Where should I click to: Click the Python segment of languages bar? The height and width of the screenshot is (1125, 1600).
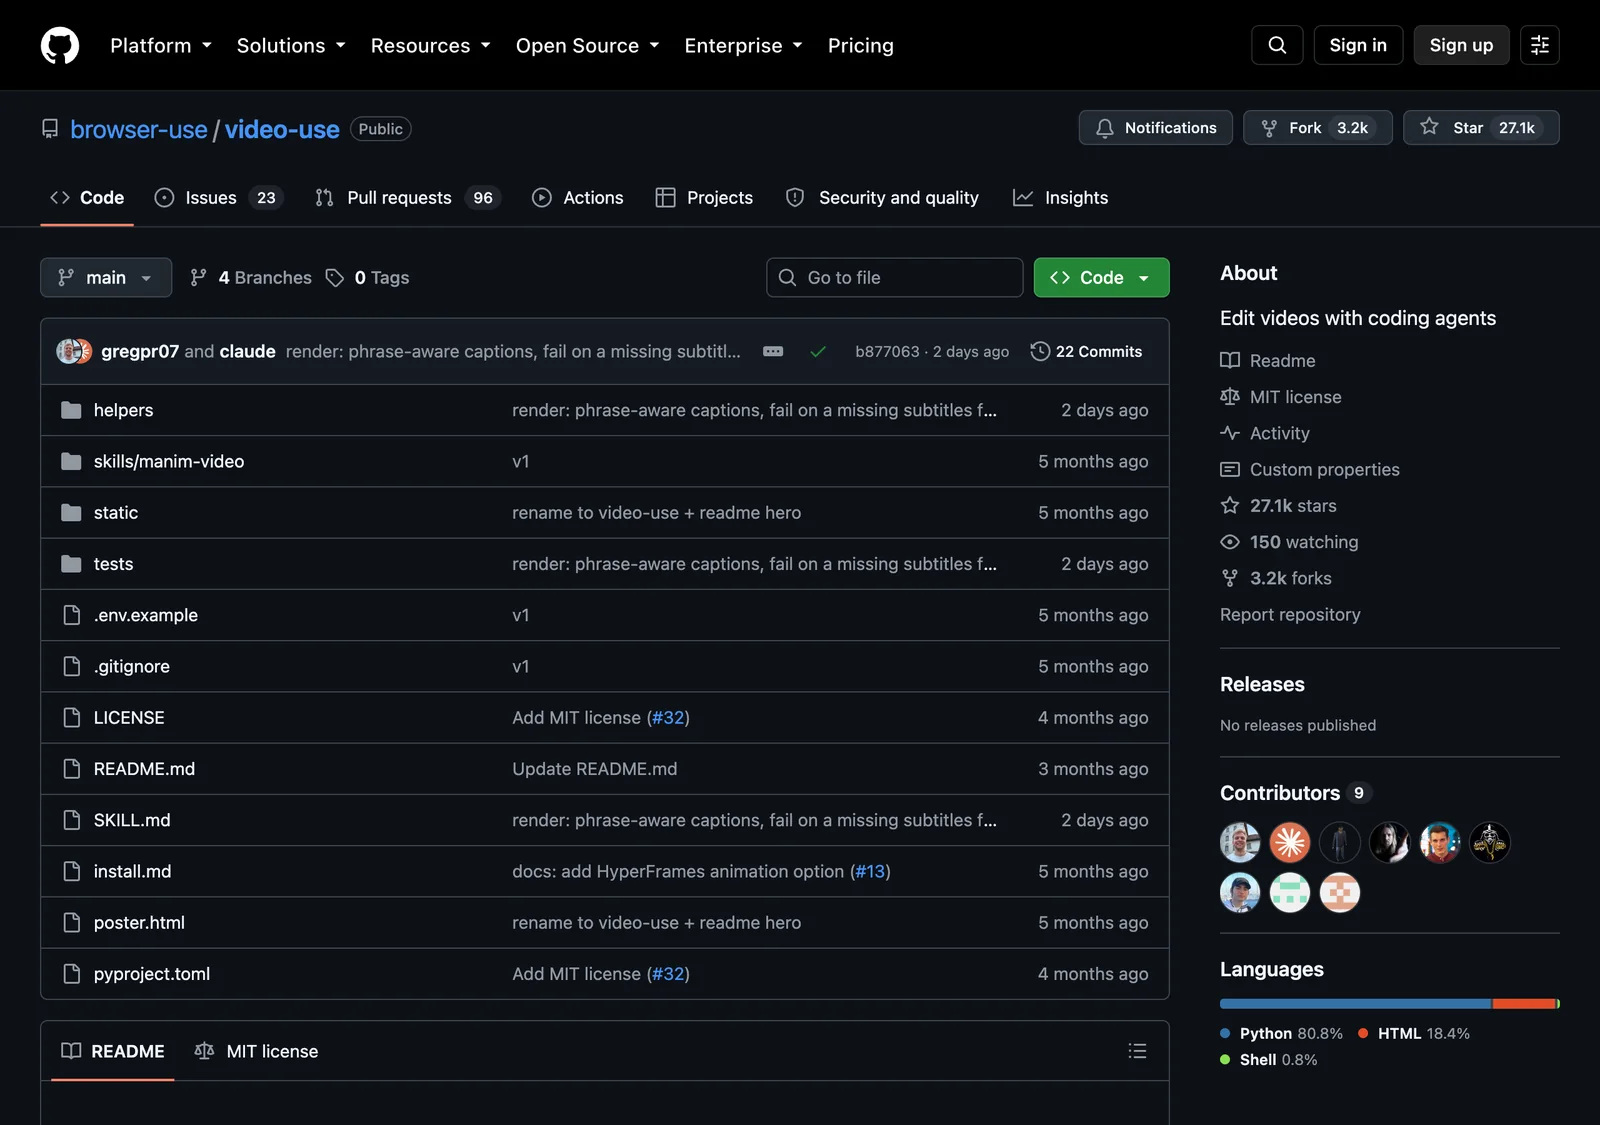(x=1355, y=1004)
